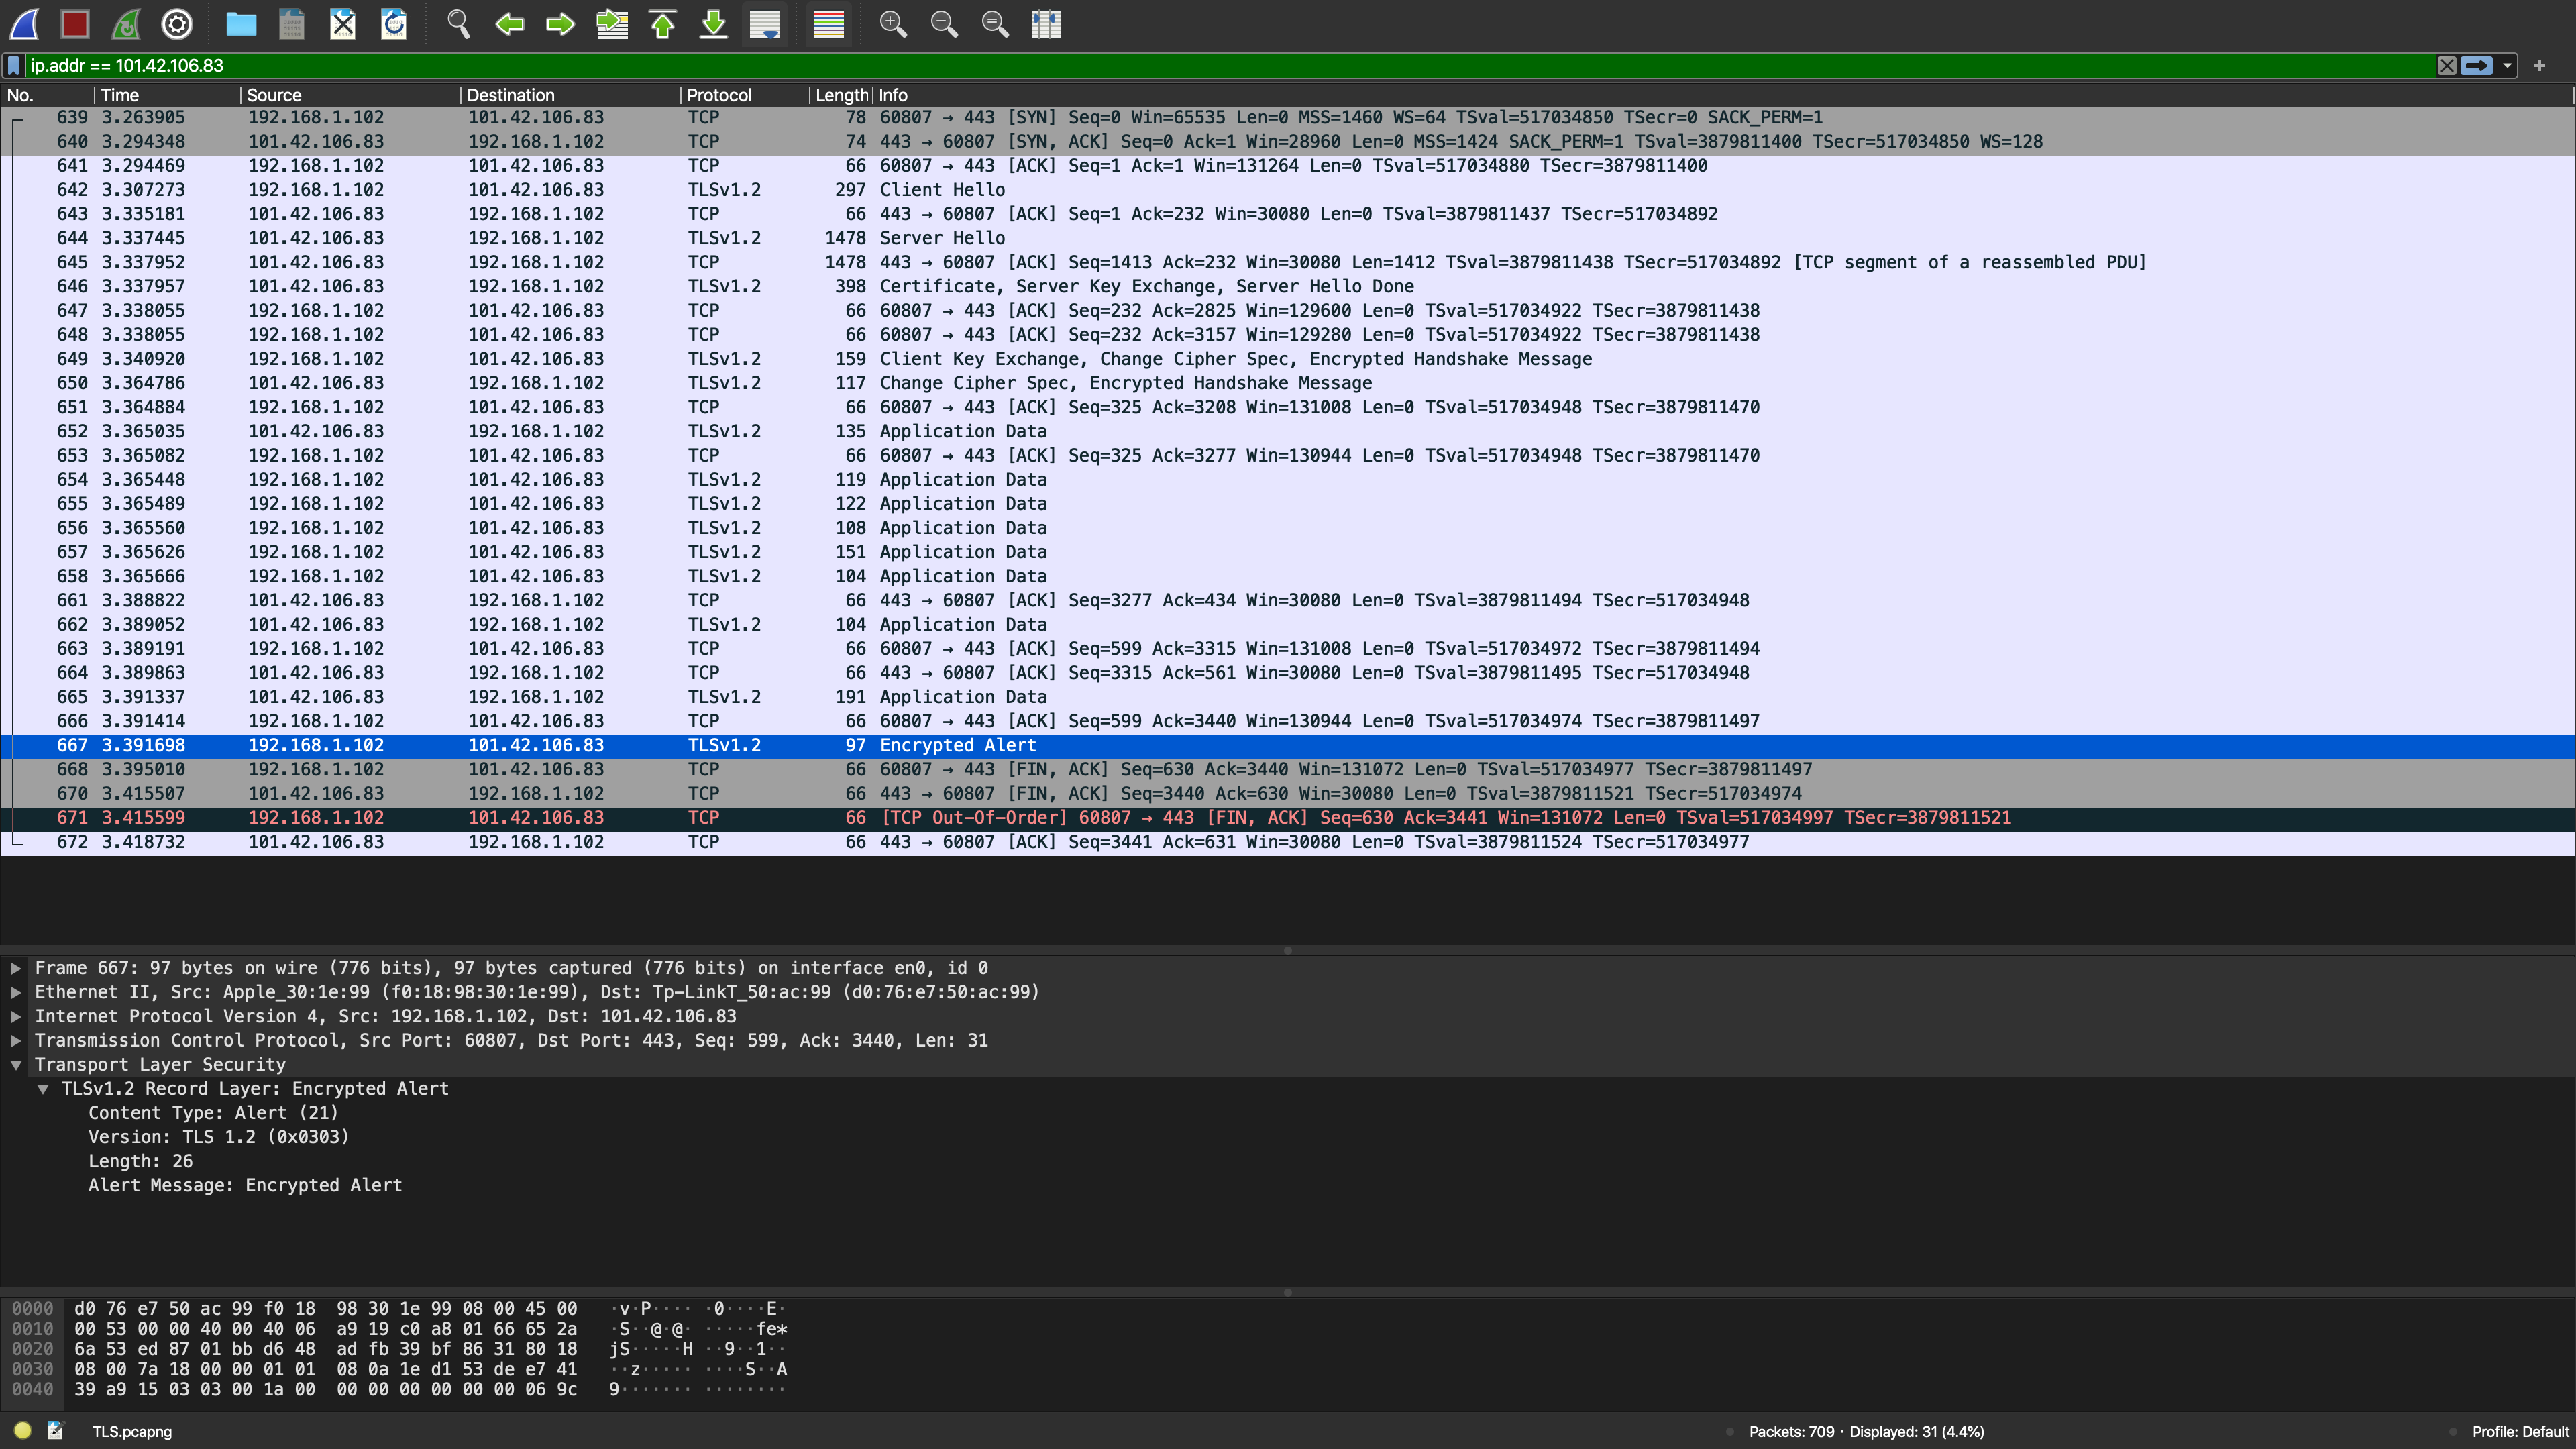This screenshot has height=1449, width=2576.
Task: Toggle auto-scroll during live capture
Action: click(x=765, y=24)
